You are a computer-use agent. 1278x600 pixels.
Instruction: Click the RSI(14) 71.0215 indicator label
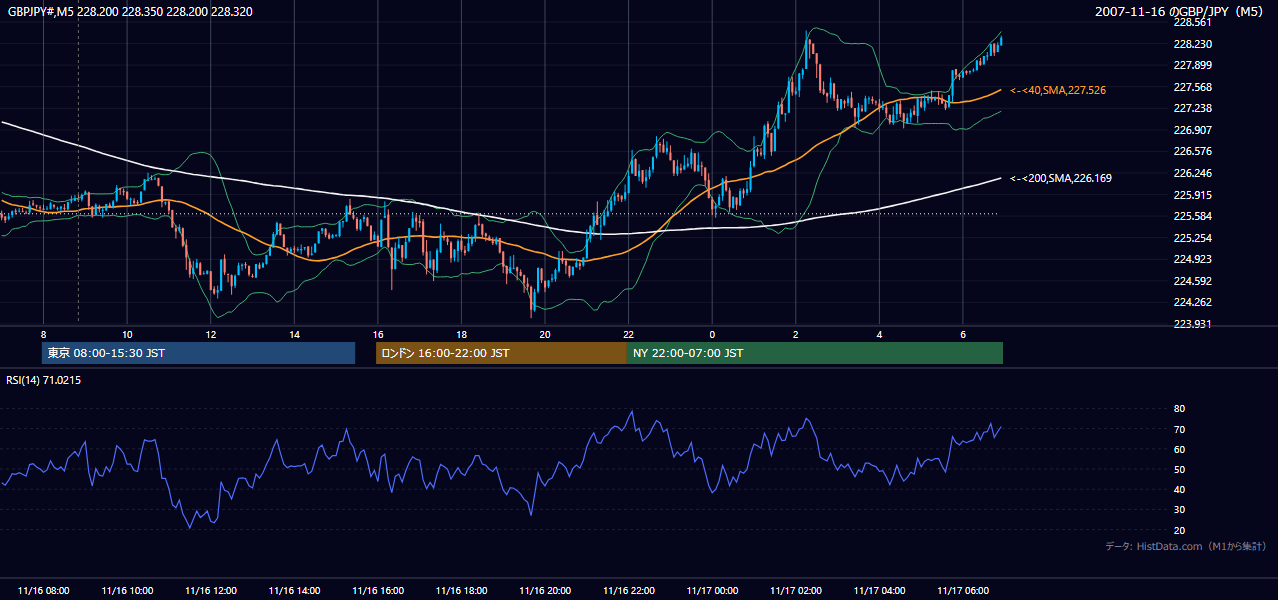click(x=44, y=380)
